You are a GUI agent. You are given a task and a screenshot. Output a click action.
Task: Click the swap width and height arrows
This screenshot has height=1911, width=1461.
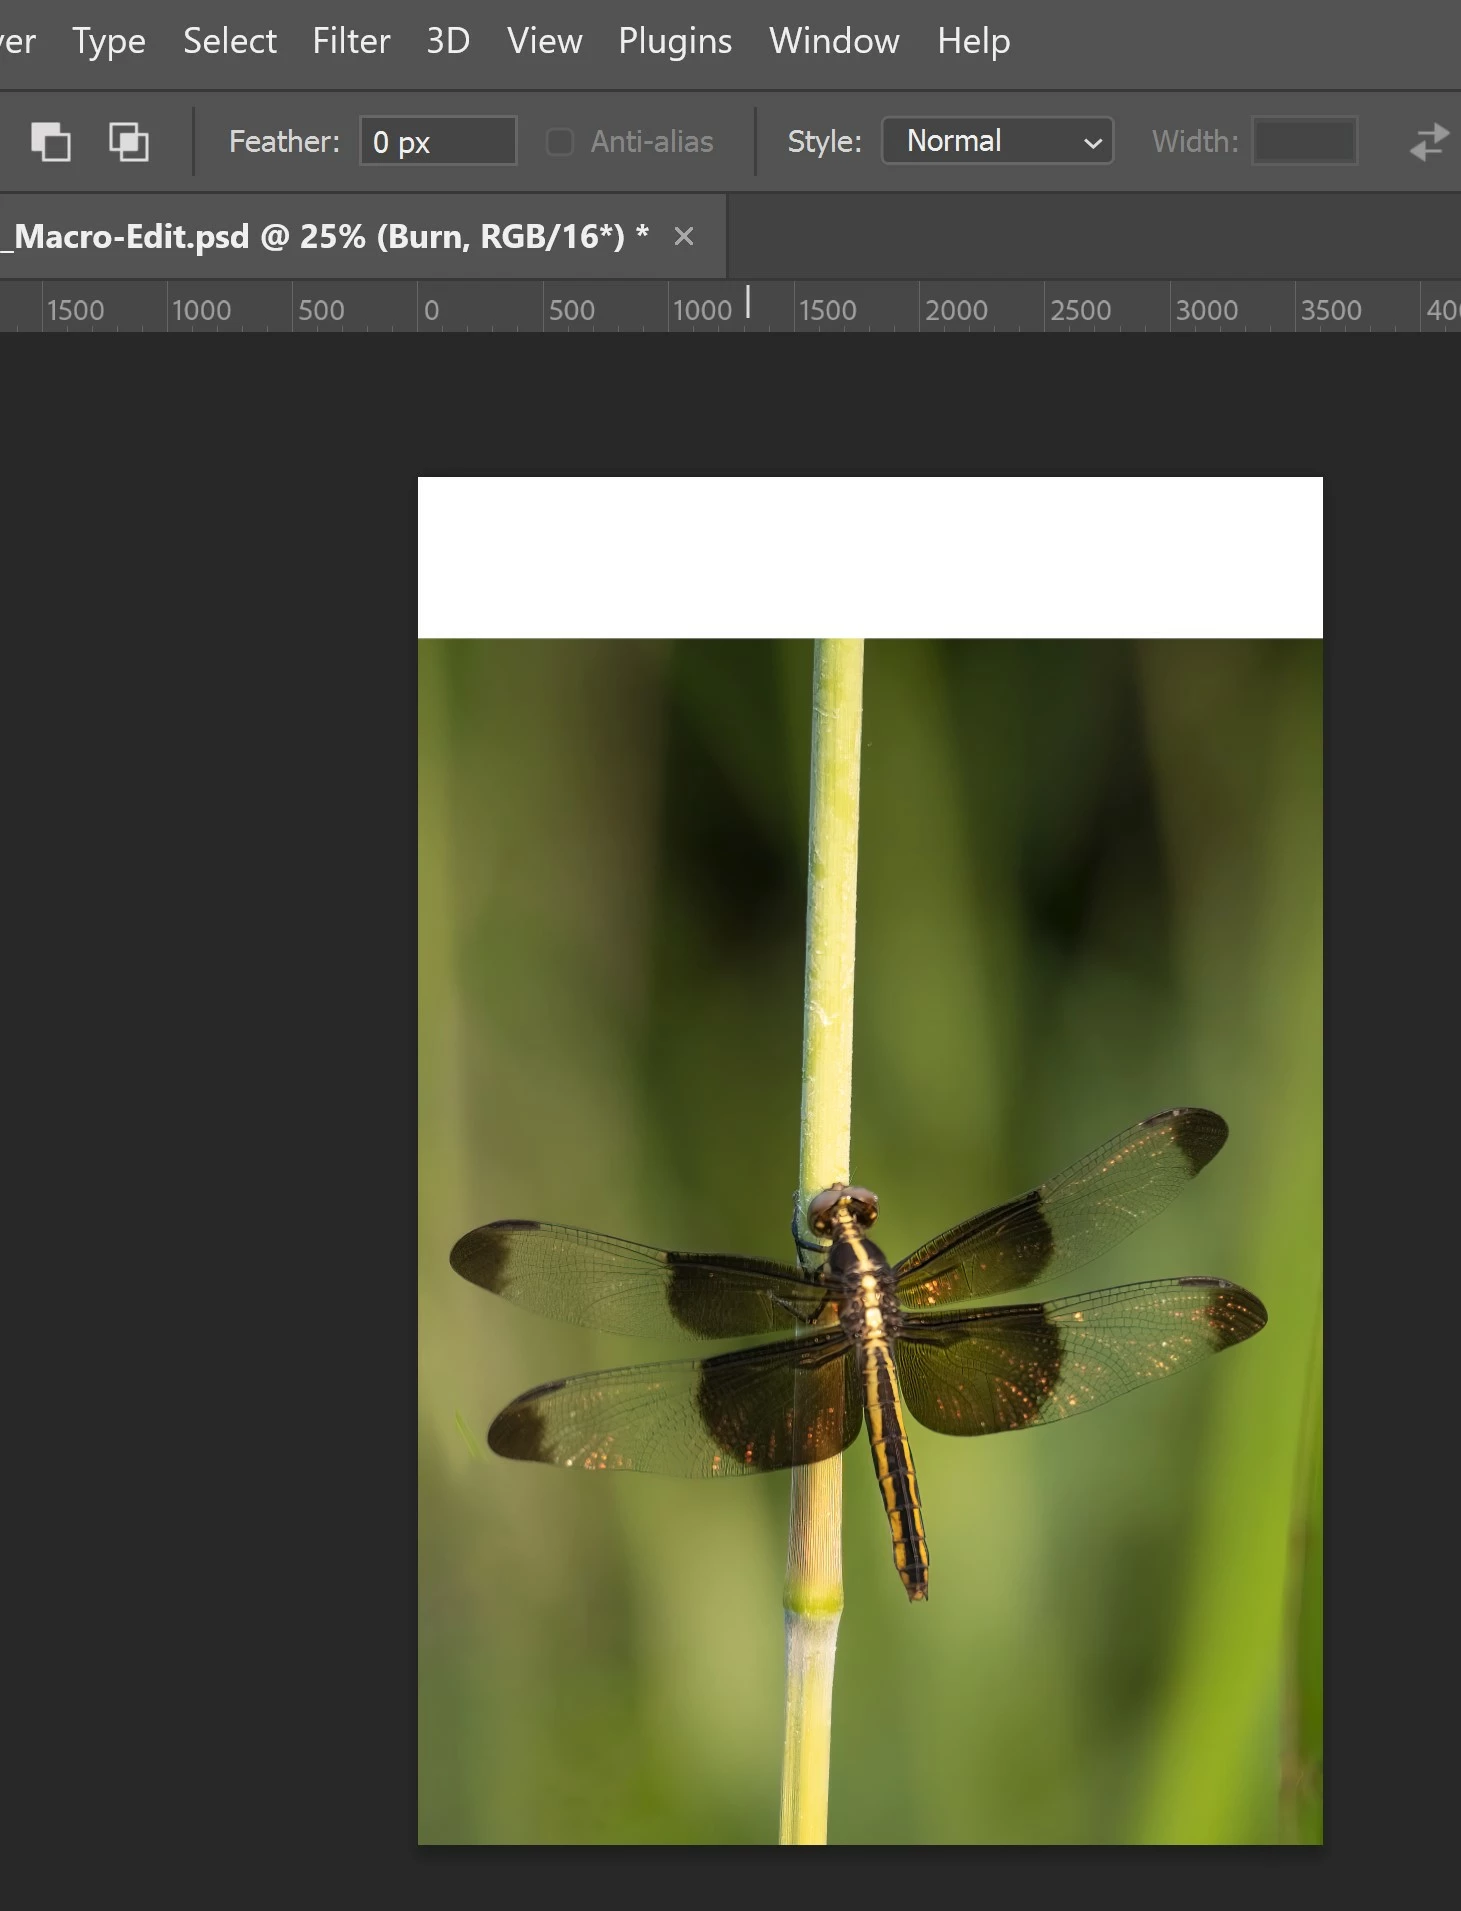tap(1429, 141)
